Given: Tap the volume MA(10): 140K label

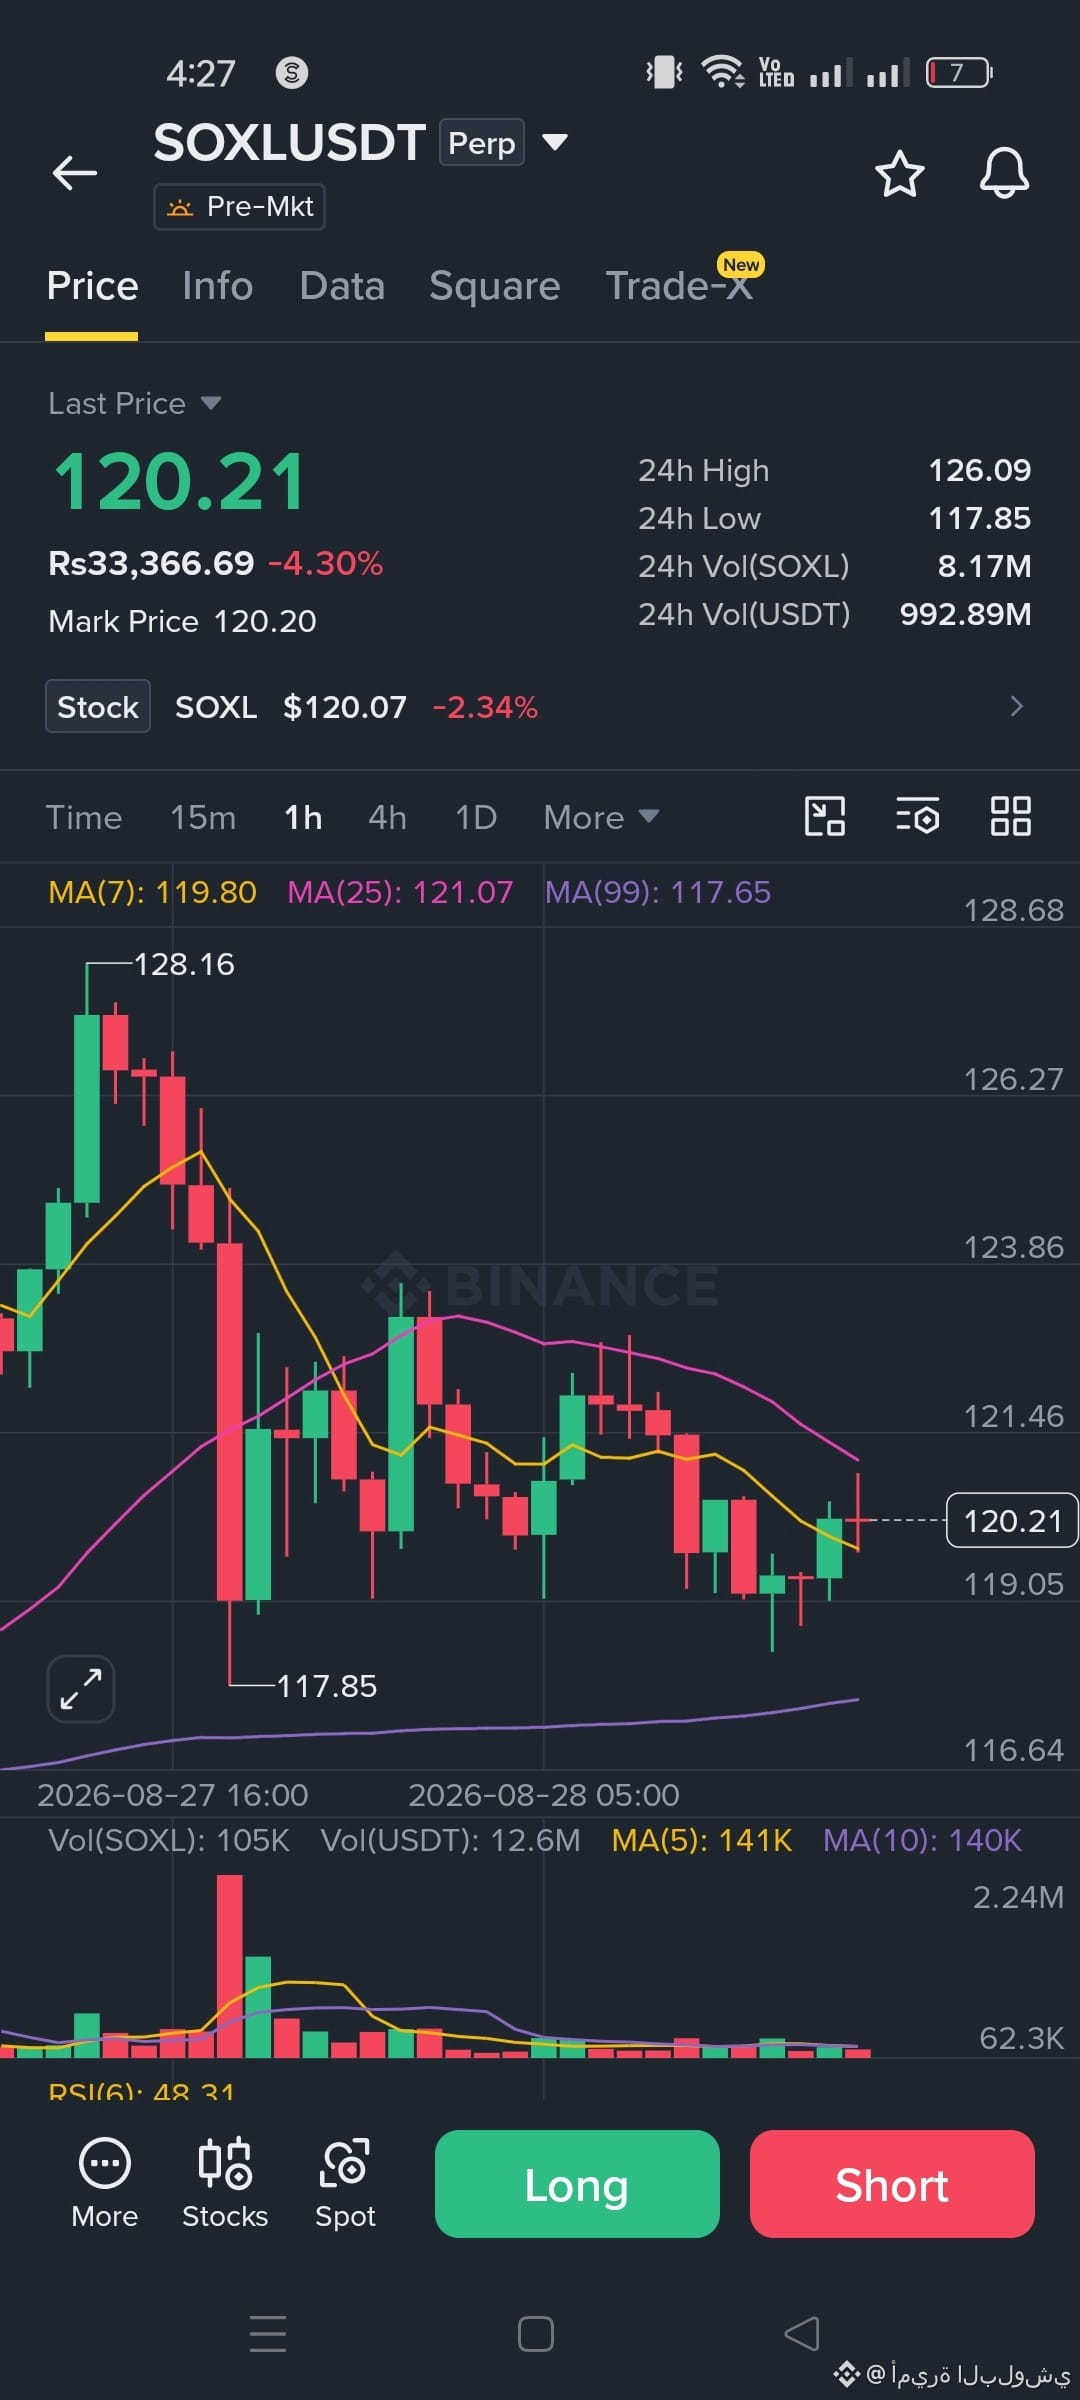Looking at the screenshot, I should point(922,1840).
